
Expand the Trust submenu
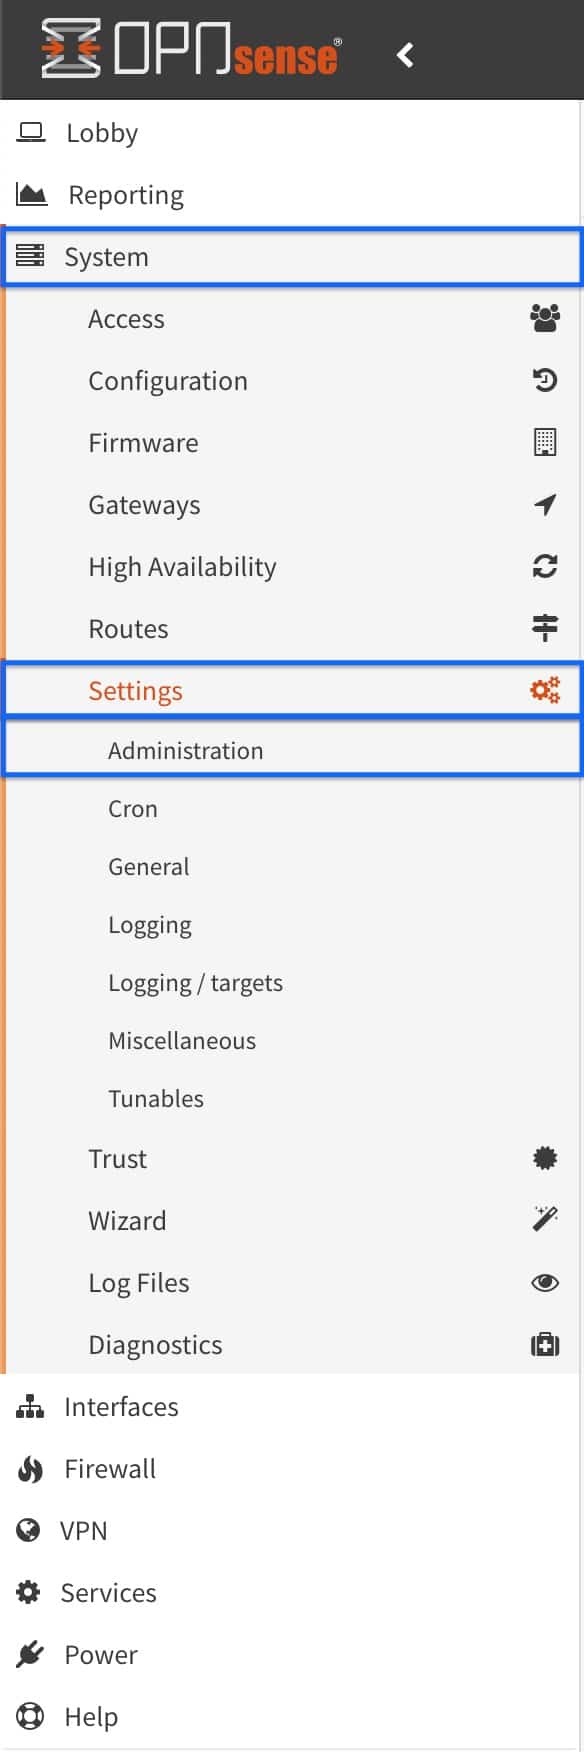pyautogui.click(x=292, y=1158)
